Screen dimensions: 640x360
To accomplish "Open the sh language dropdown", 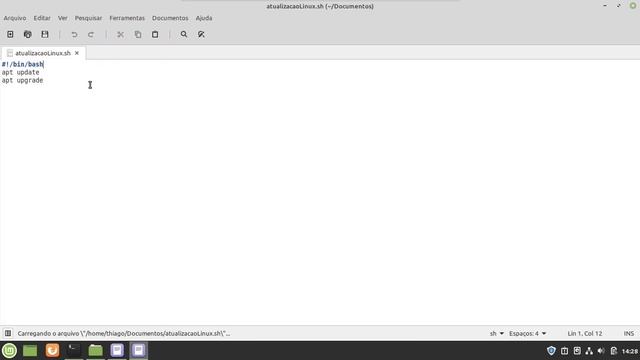I will (x=497, y=333).
